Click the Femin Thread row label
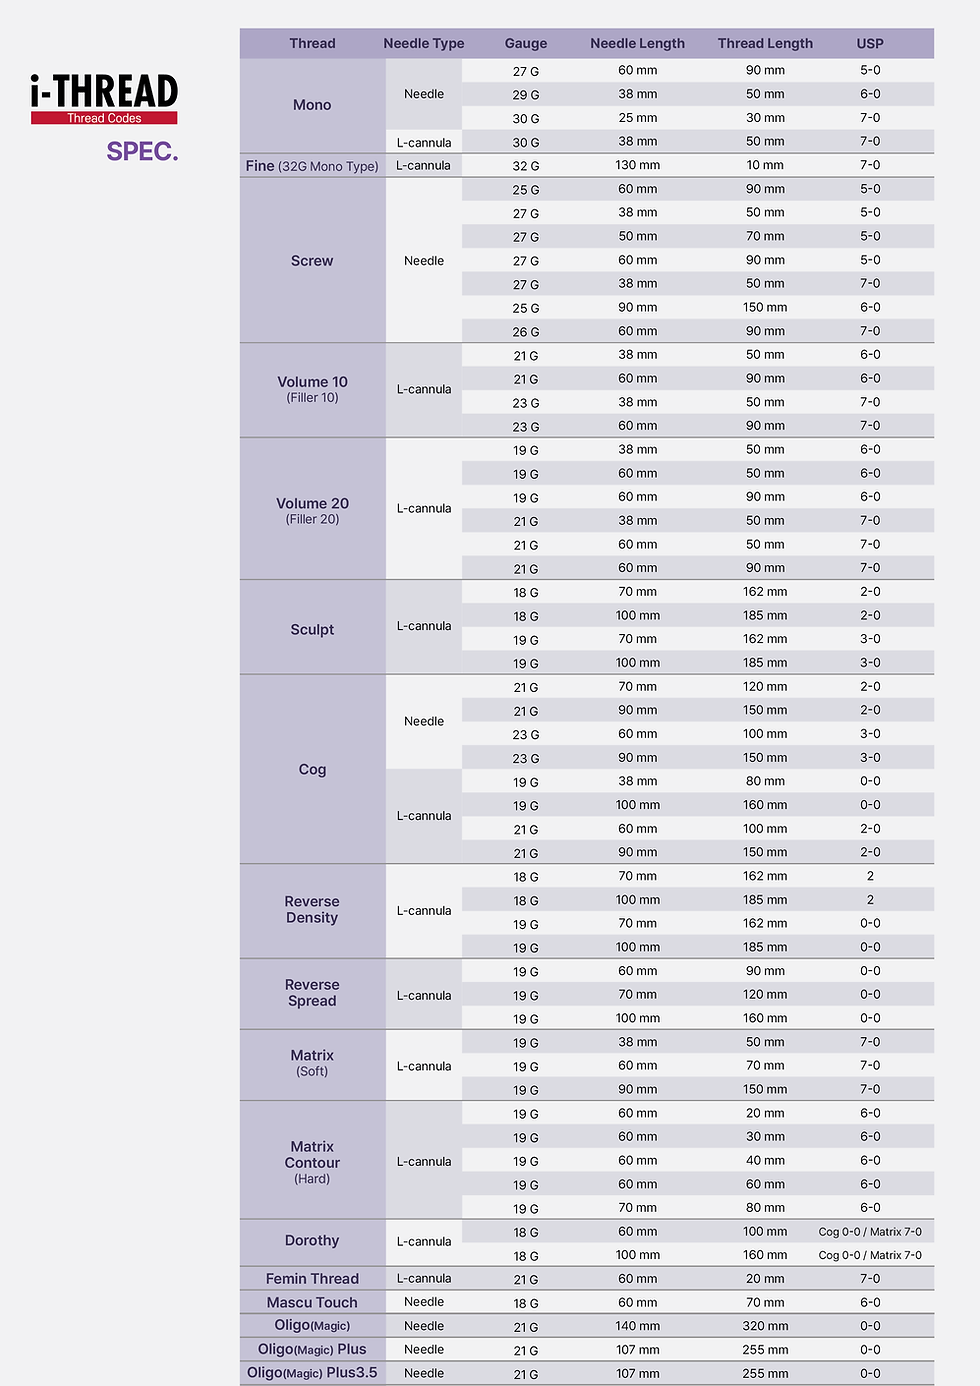The image size is (980, 1386). [x=312, y=1279]
